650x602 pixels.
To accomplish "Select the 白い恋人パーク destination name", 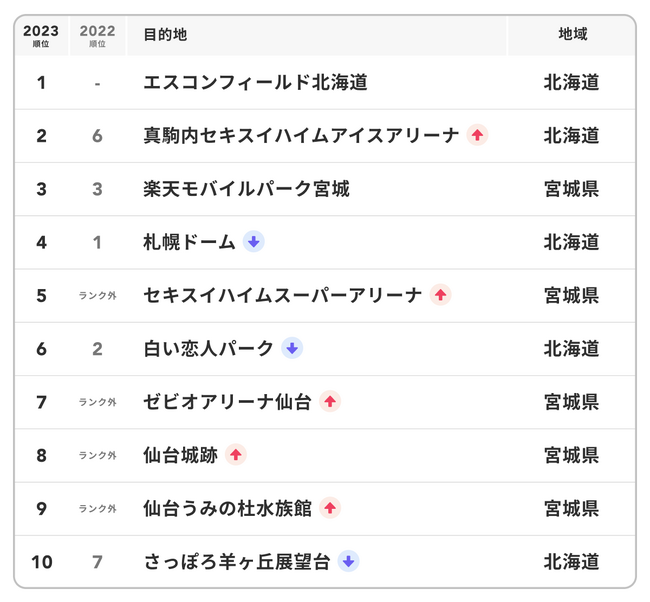I will pos(208,348).
